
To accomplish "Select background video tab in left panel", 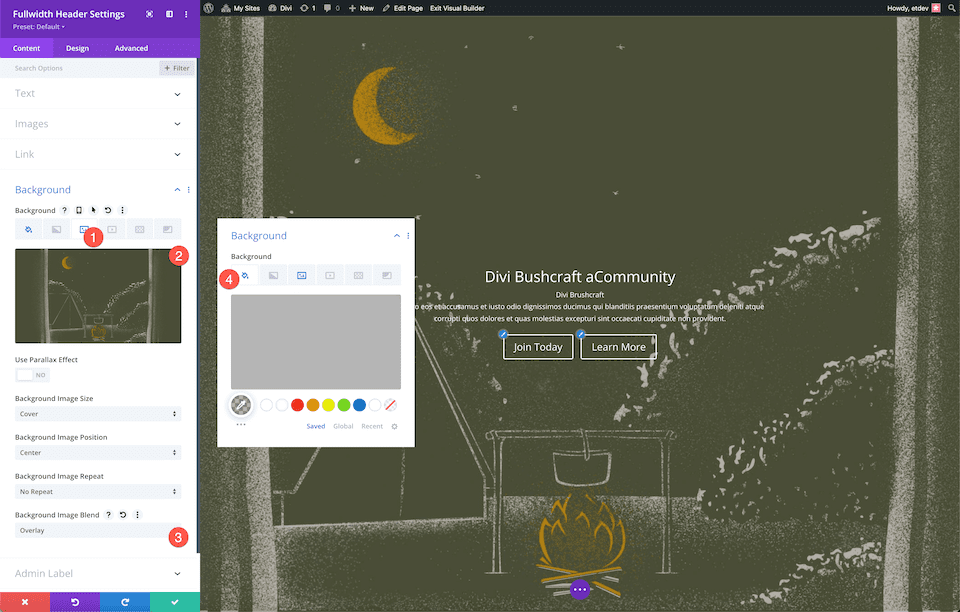I will (x=112, y=230).
